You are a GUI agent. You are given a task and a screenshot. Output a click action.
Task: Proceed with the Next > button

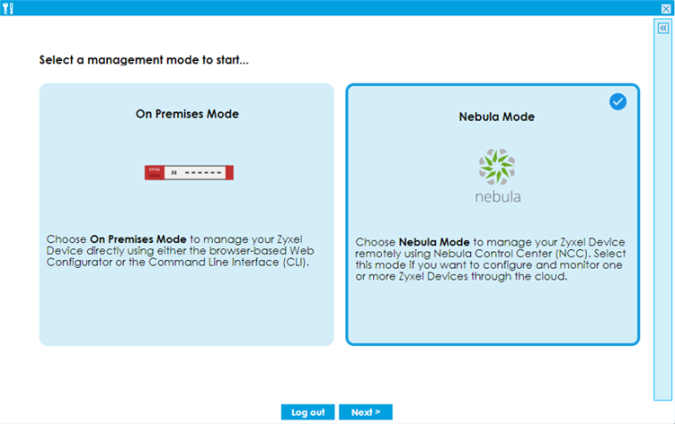point(365,412)
